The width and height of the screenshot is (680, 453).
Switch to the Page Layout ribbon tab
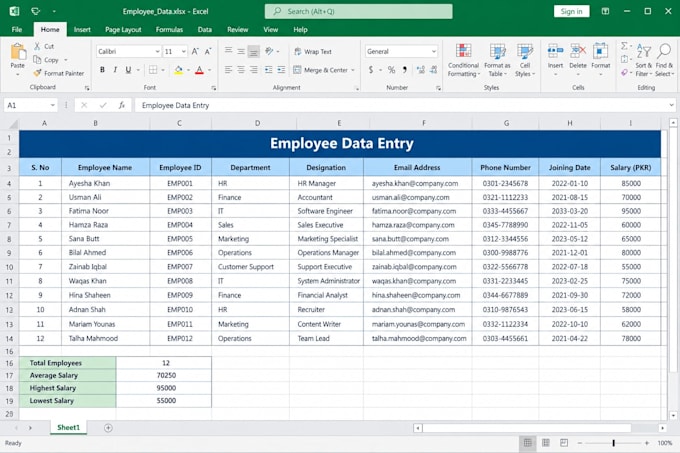click(123, 29)
